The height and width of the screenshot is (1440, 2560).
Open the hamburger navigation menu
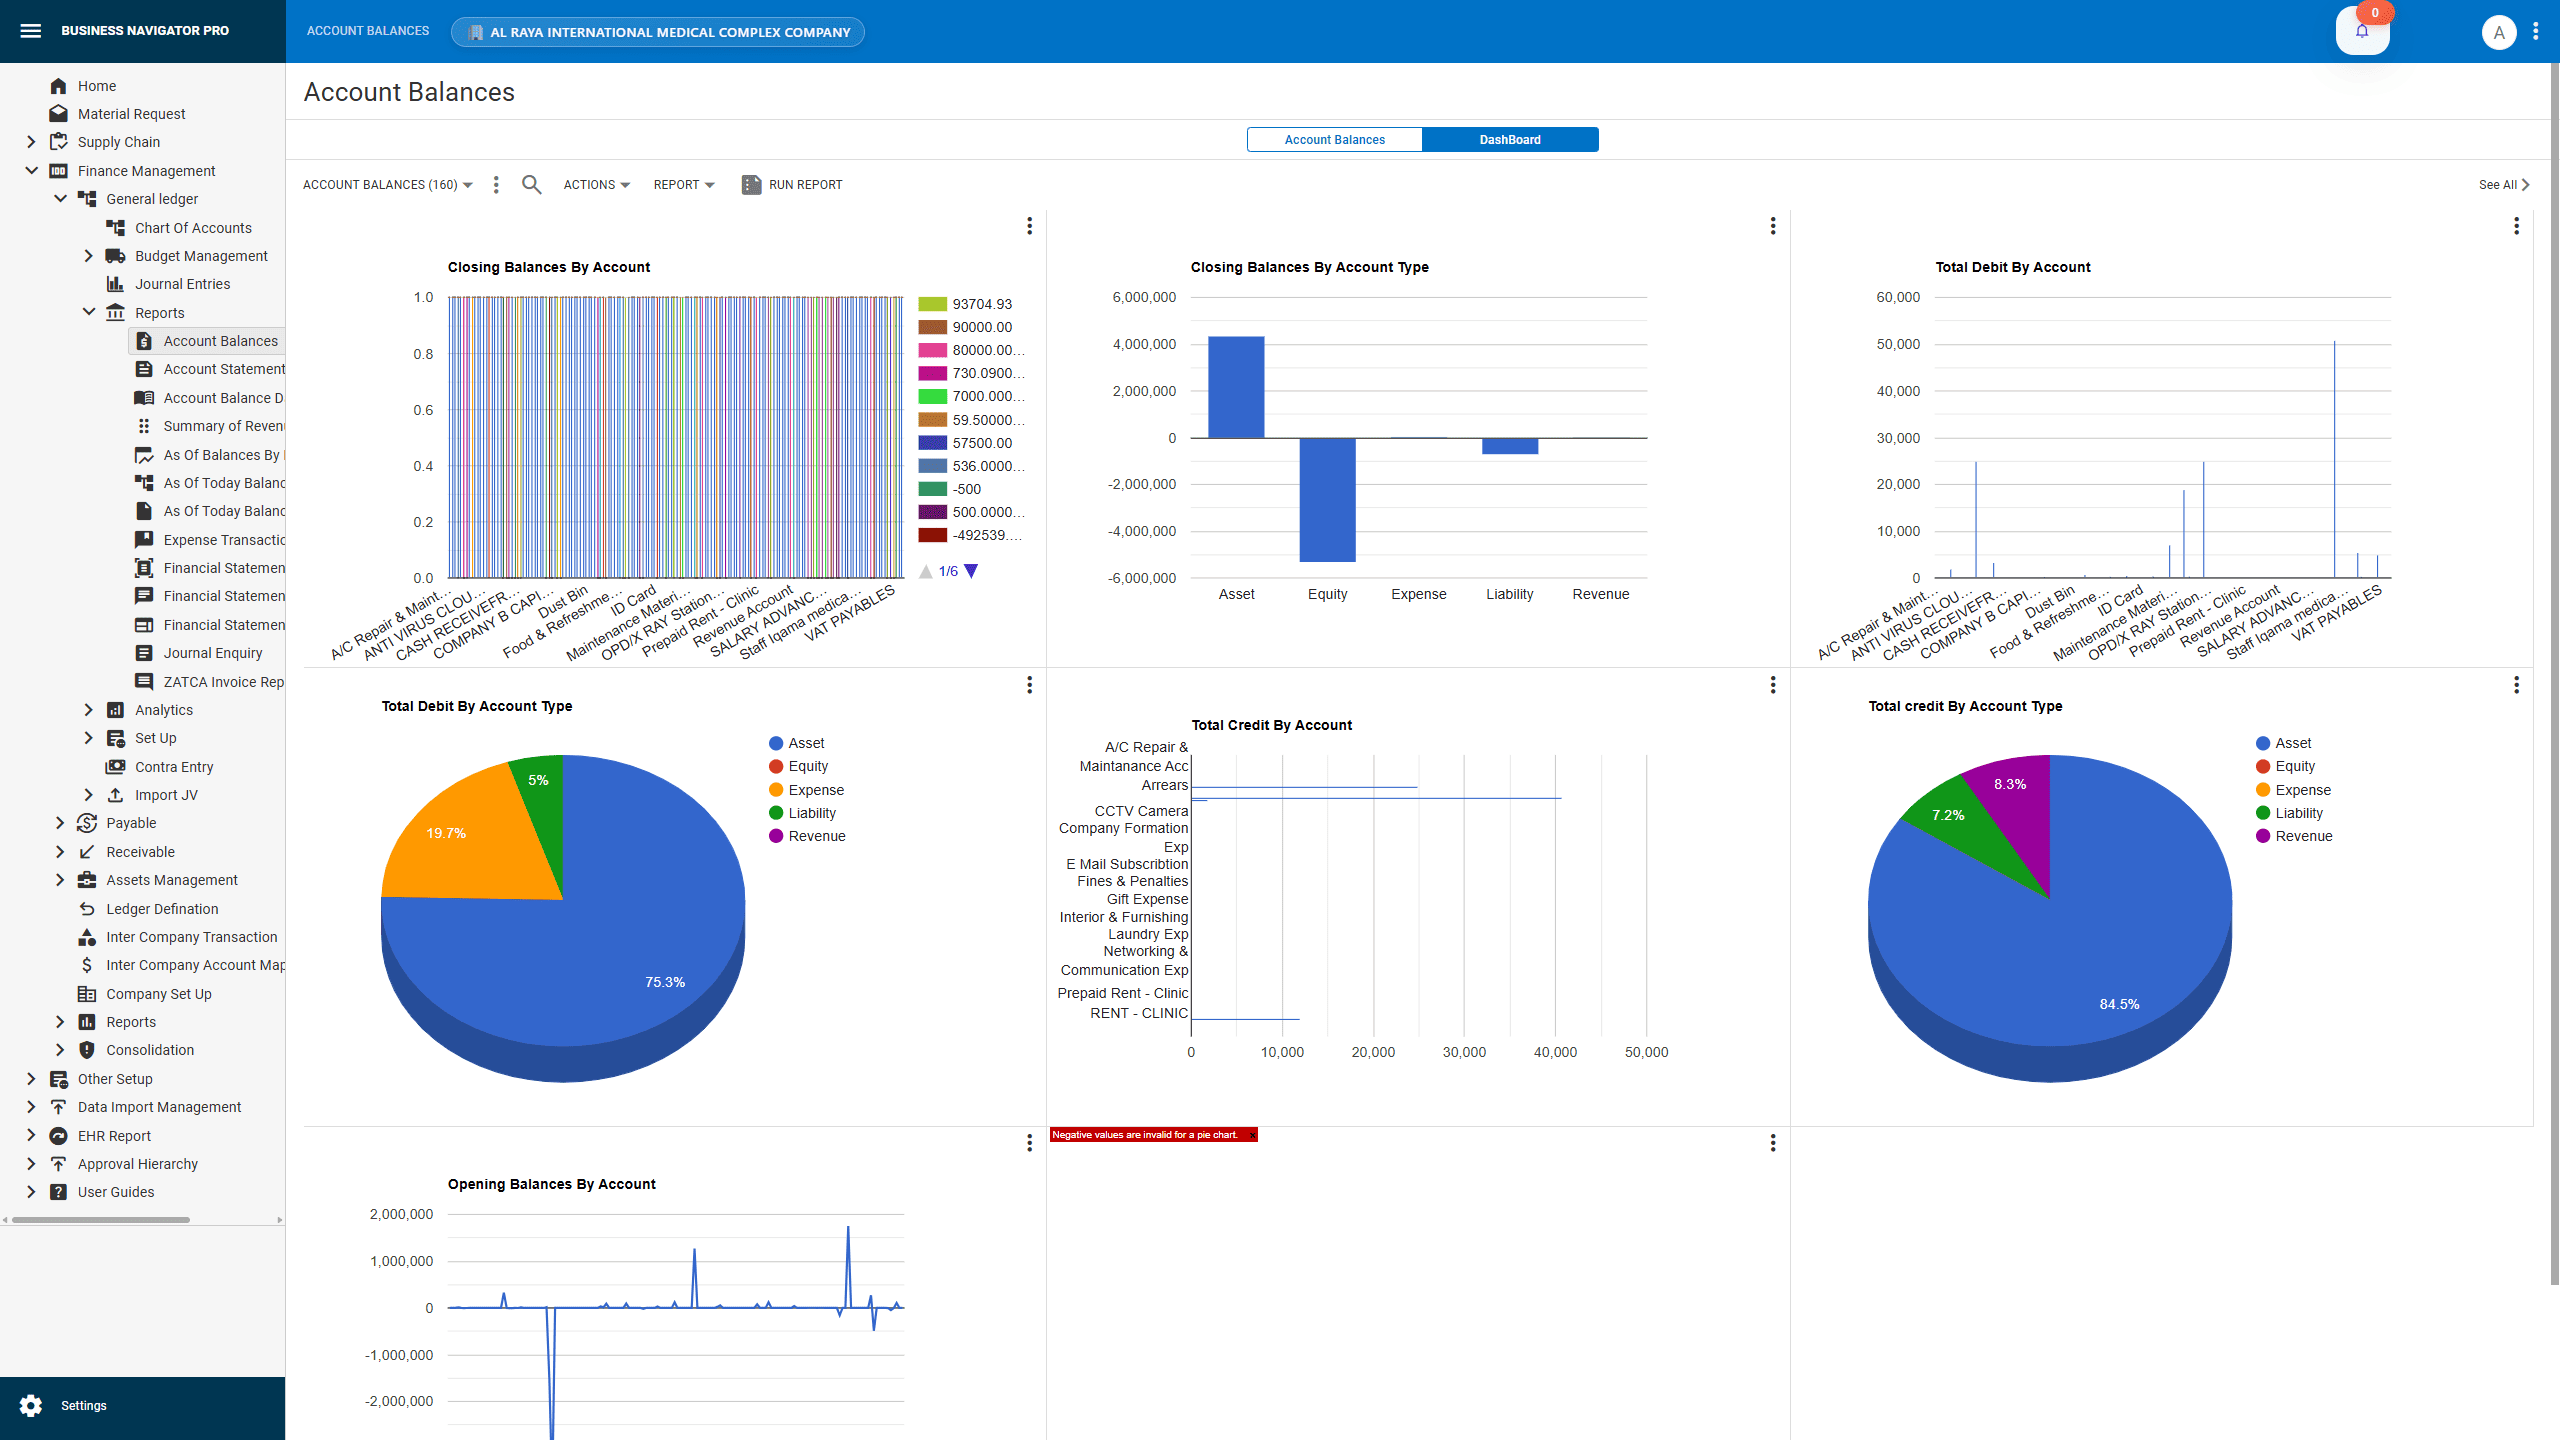point(31,31)
